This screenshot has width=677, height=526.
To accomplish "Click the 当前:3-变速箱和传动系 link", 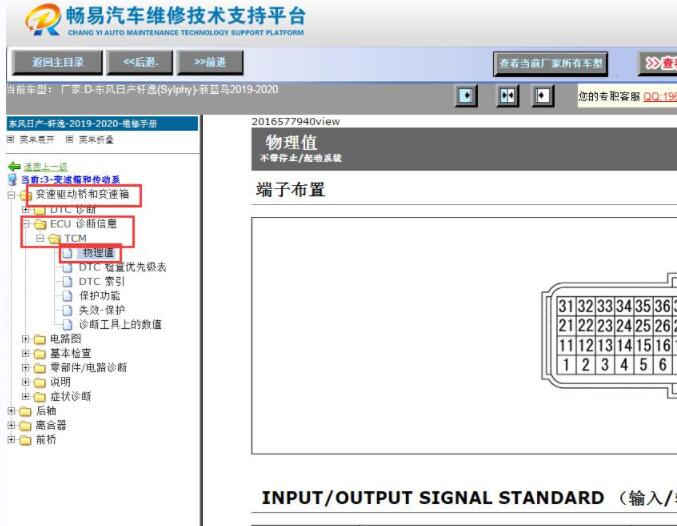I will pyautogui.click(x=70, y=179).
